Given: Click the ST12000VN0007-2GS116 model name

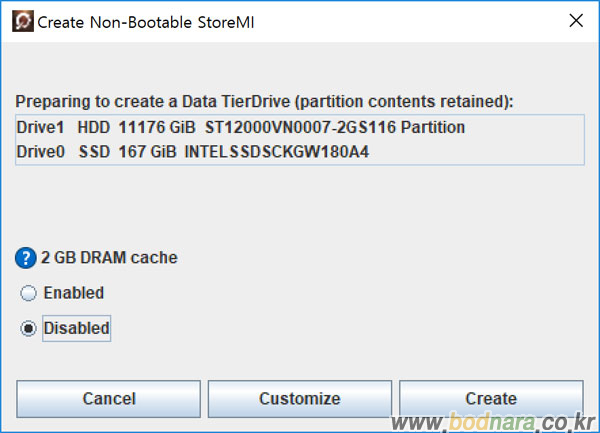Looking at the screenshot, I should pos(300,127).
